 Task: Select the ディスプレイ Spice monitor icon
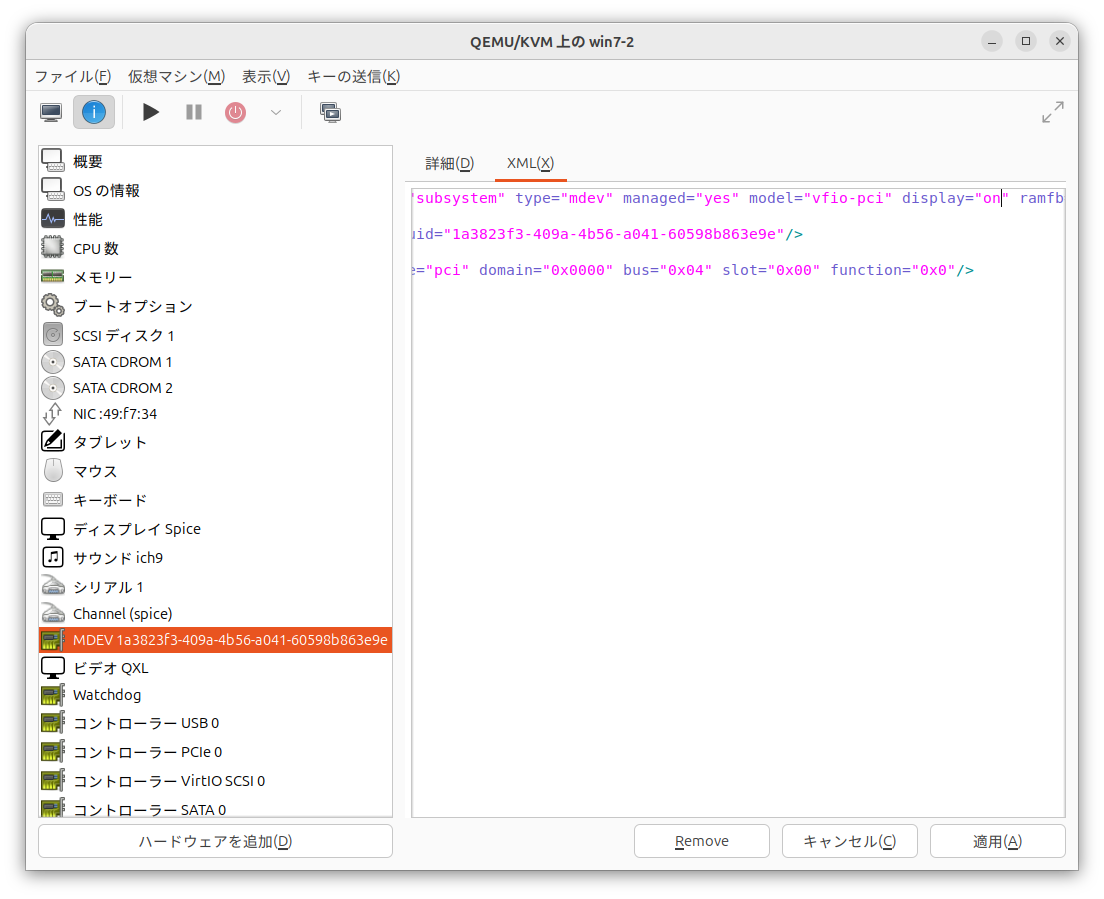(x=53, y=529)
